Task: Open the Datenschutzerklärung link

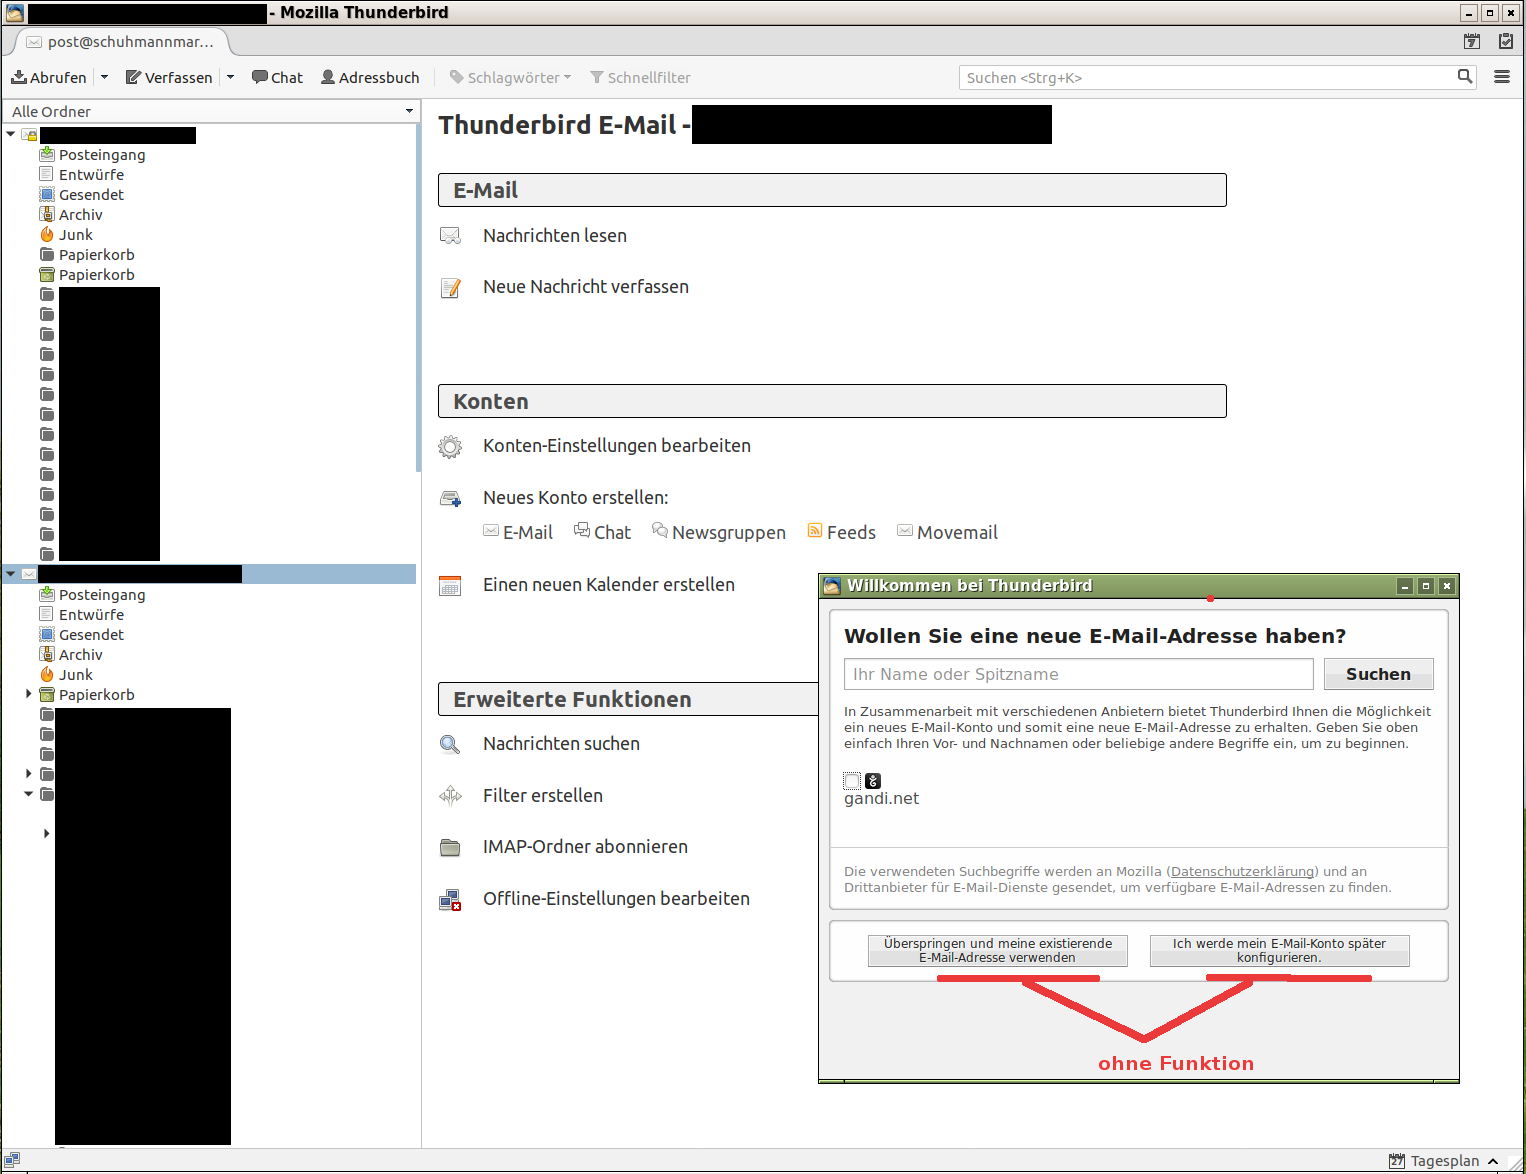Action: click(1242, 872)
